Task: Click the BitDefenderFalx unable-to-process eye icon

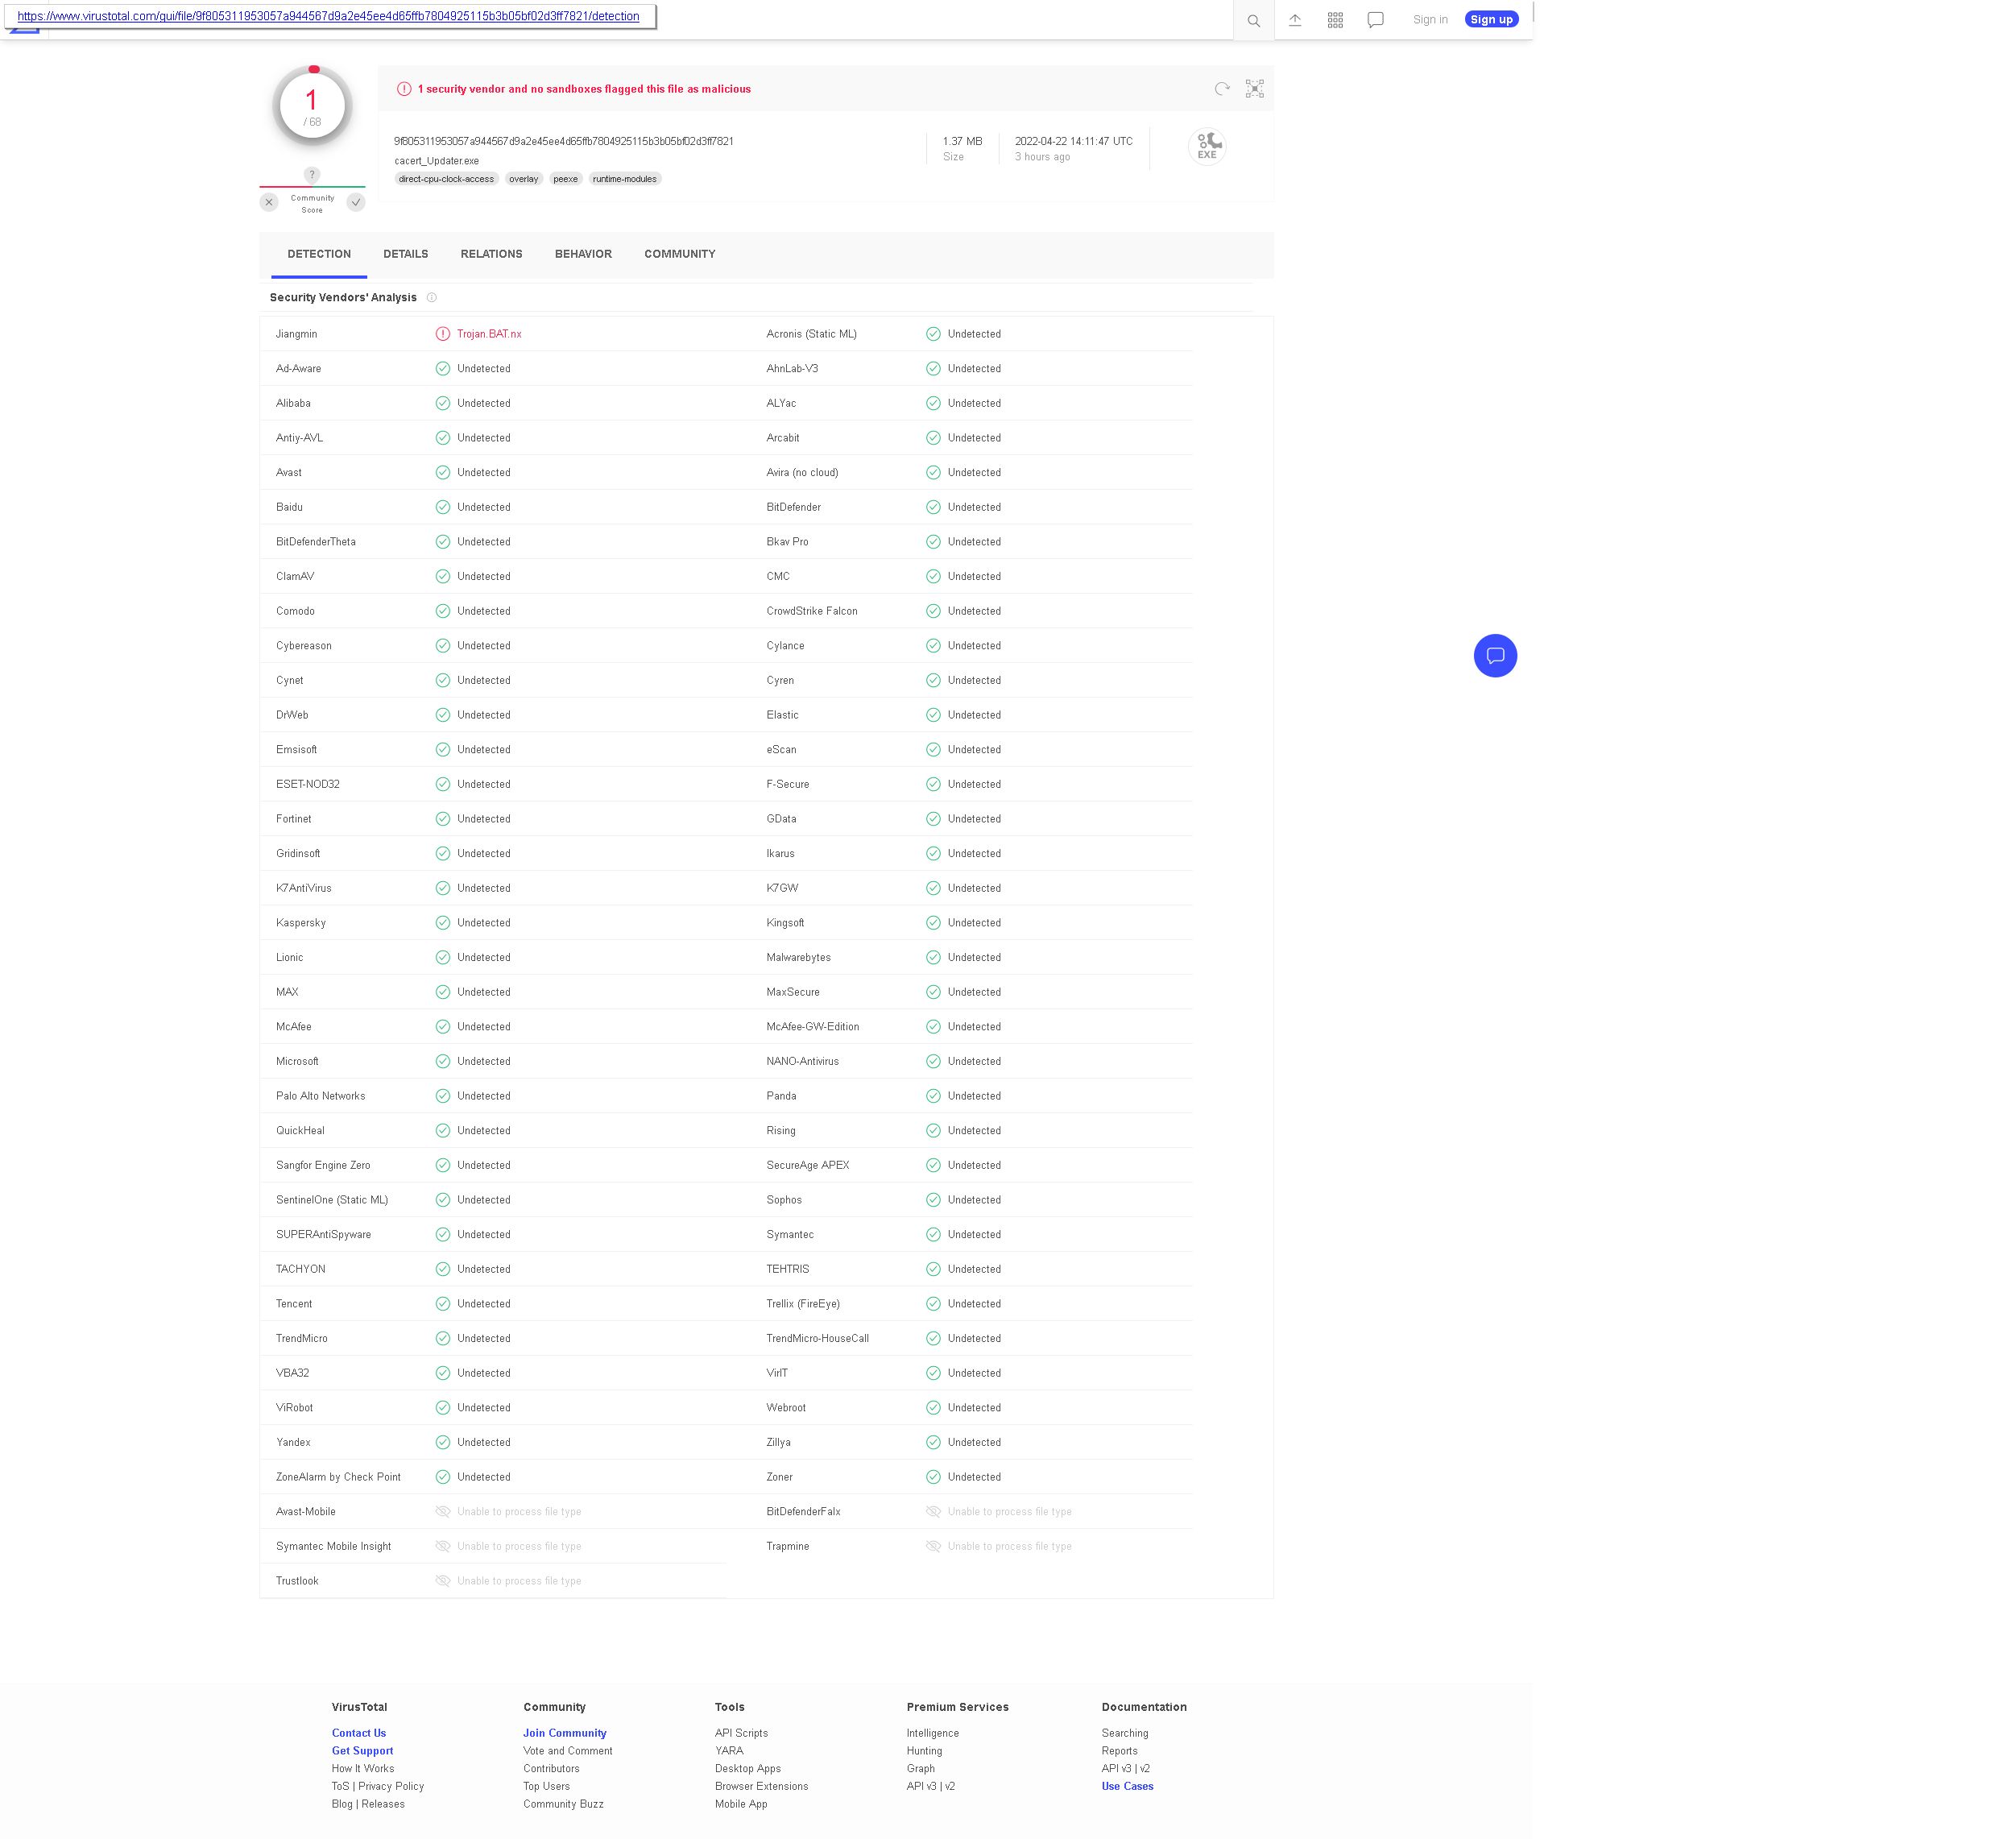Action: 933,1512
